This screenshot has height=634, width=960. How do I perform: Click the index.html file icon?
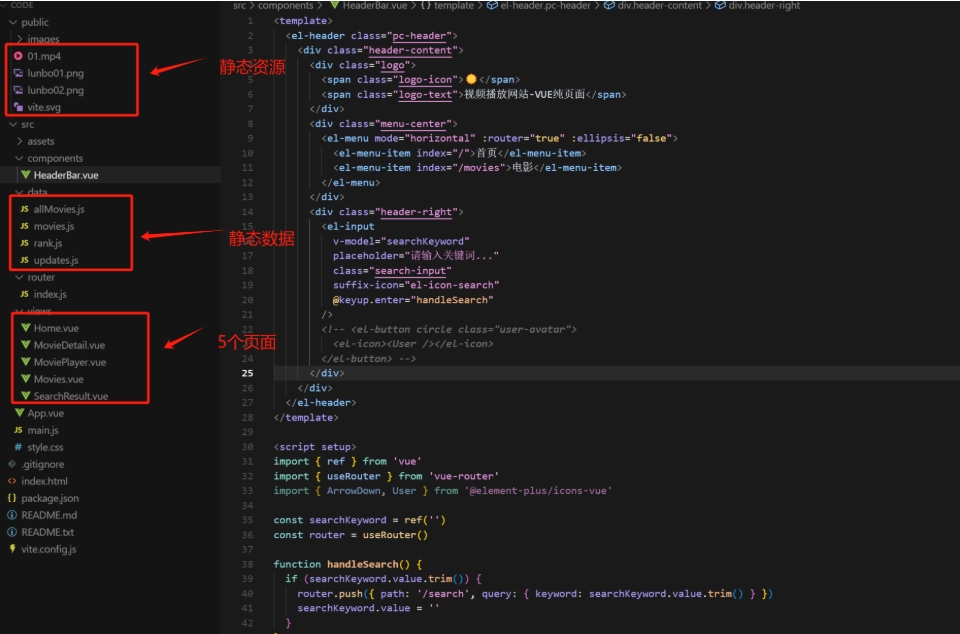click(12, 481)
